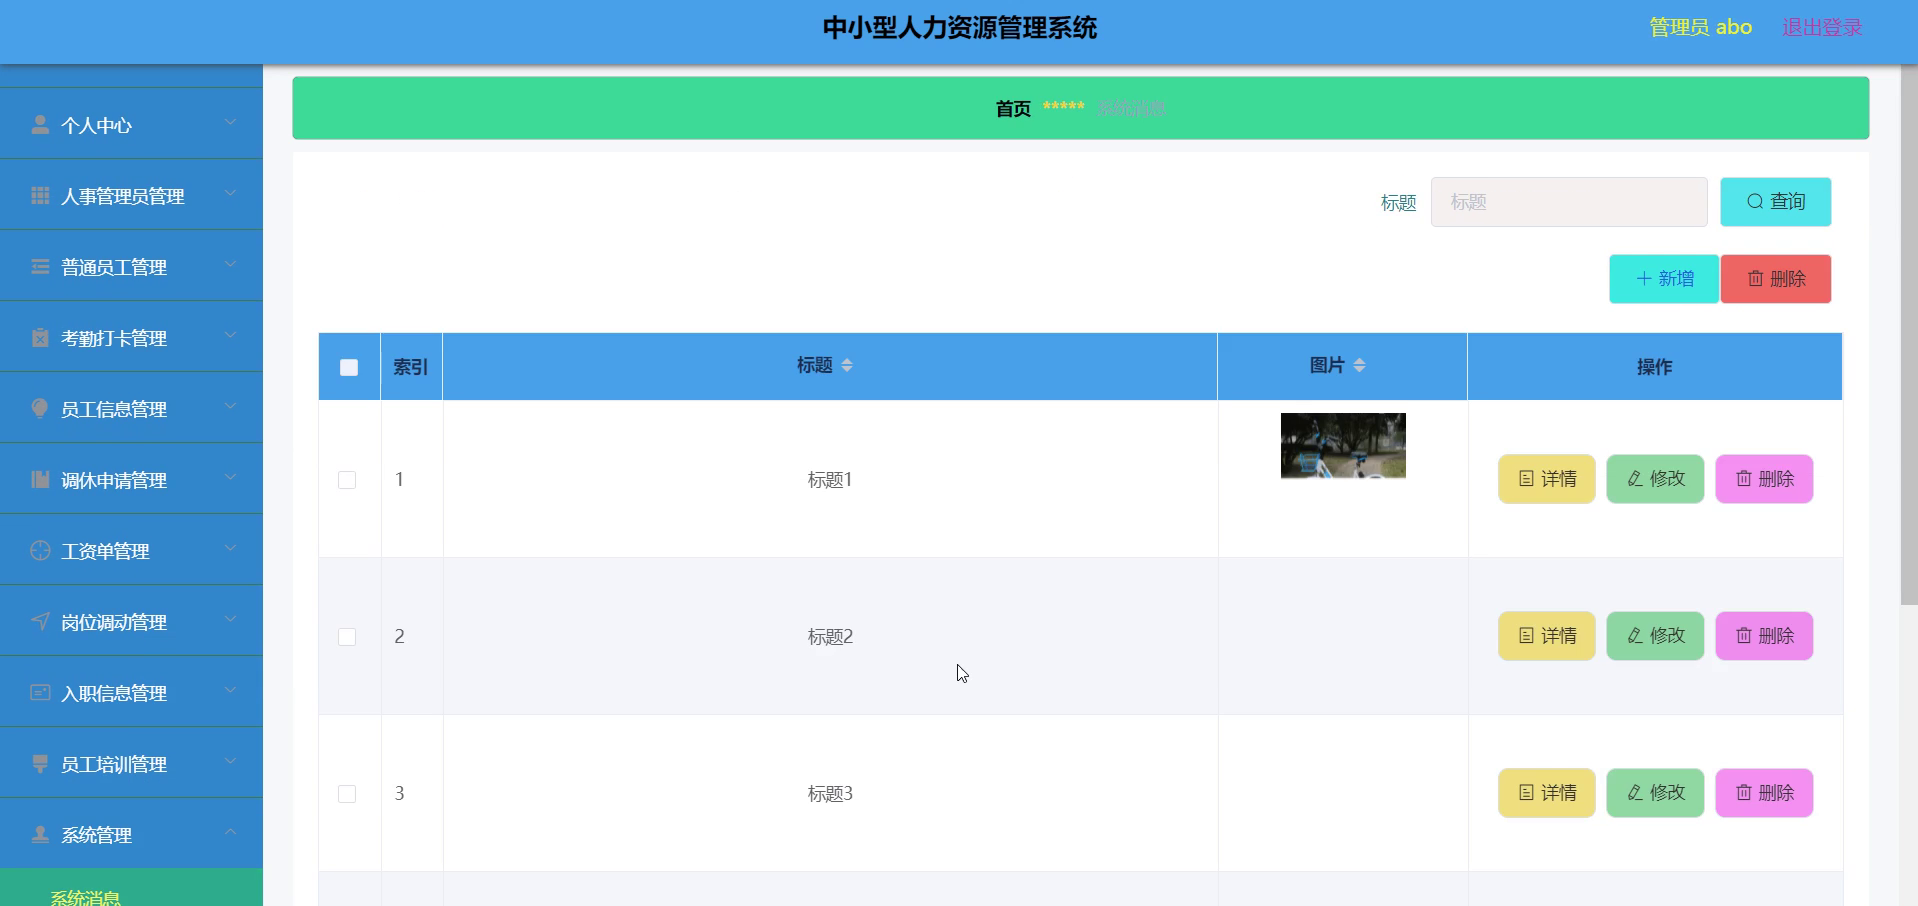Expand 人事管理员管理 with its chevron
This screenshot has width=1918, height=906.
[x=230, y=193]
